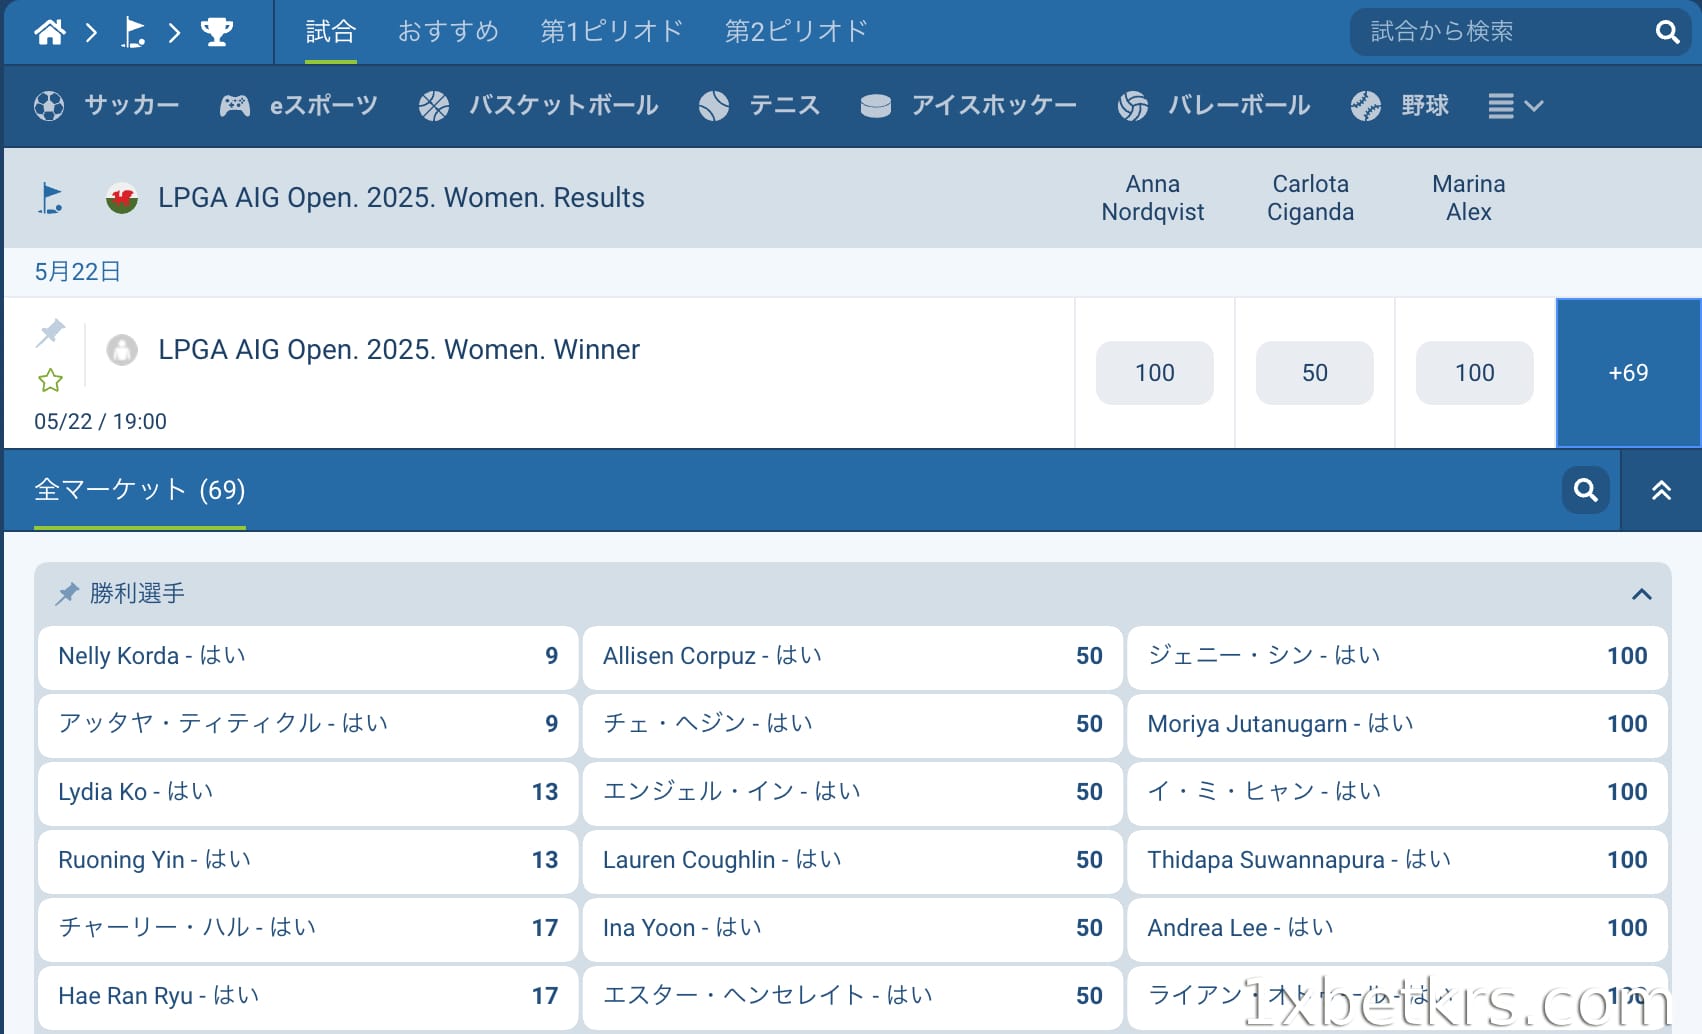Switch to the おすすめ tab
The image size is (1702, 1034).
tap(448, 32)
